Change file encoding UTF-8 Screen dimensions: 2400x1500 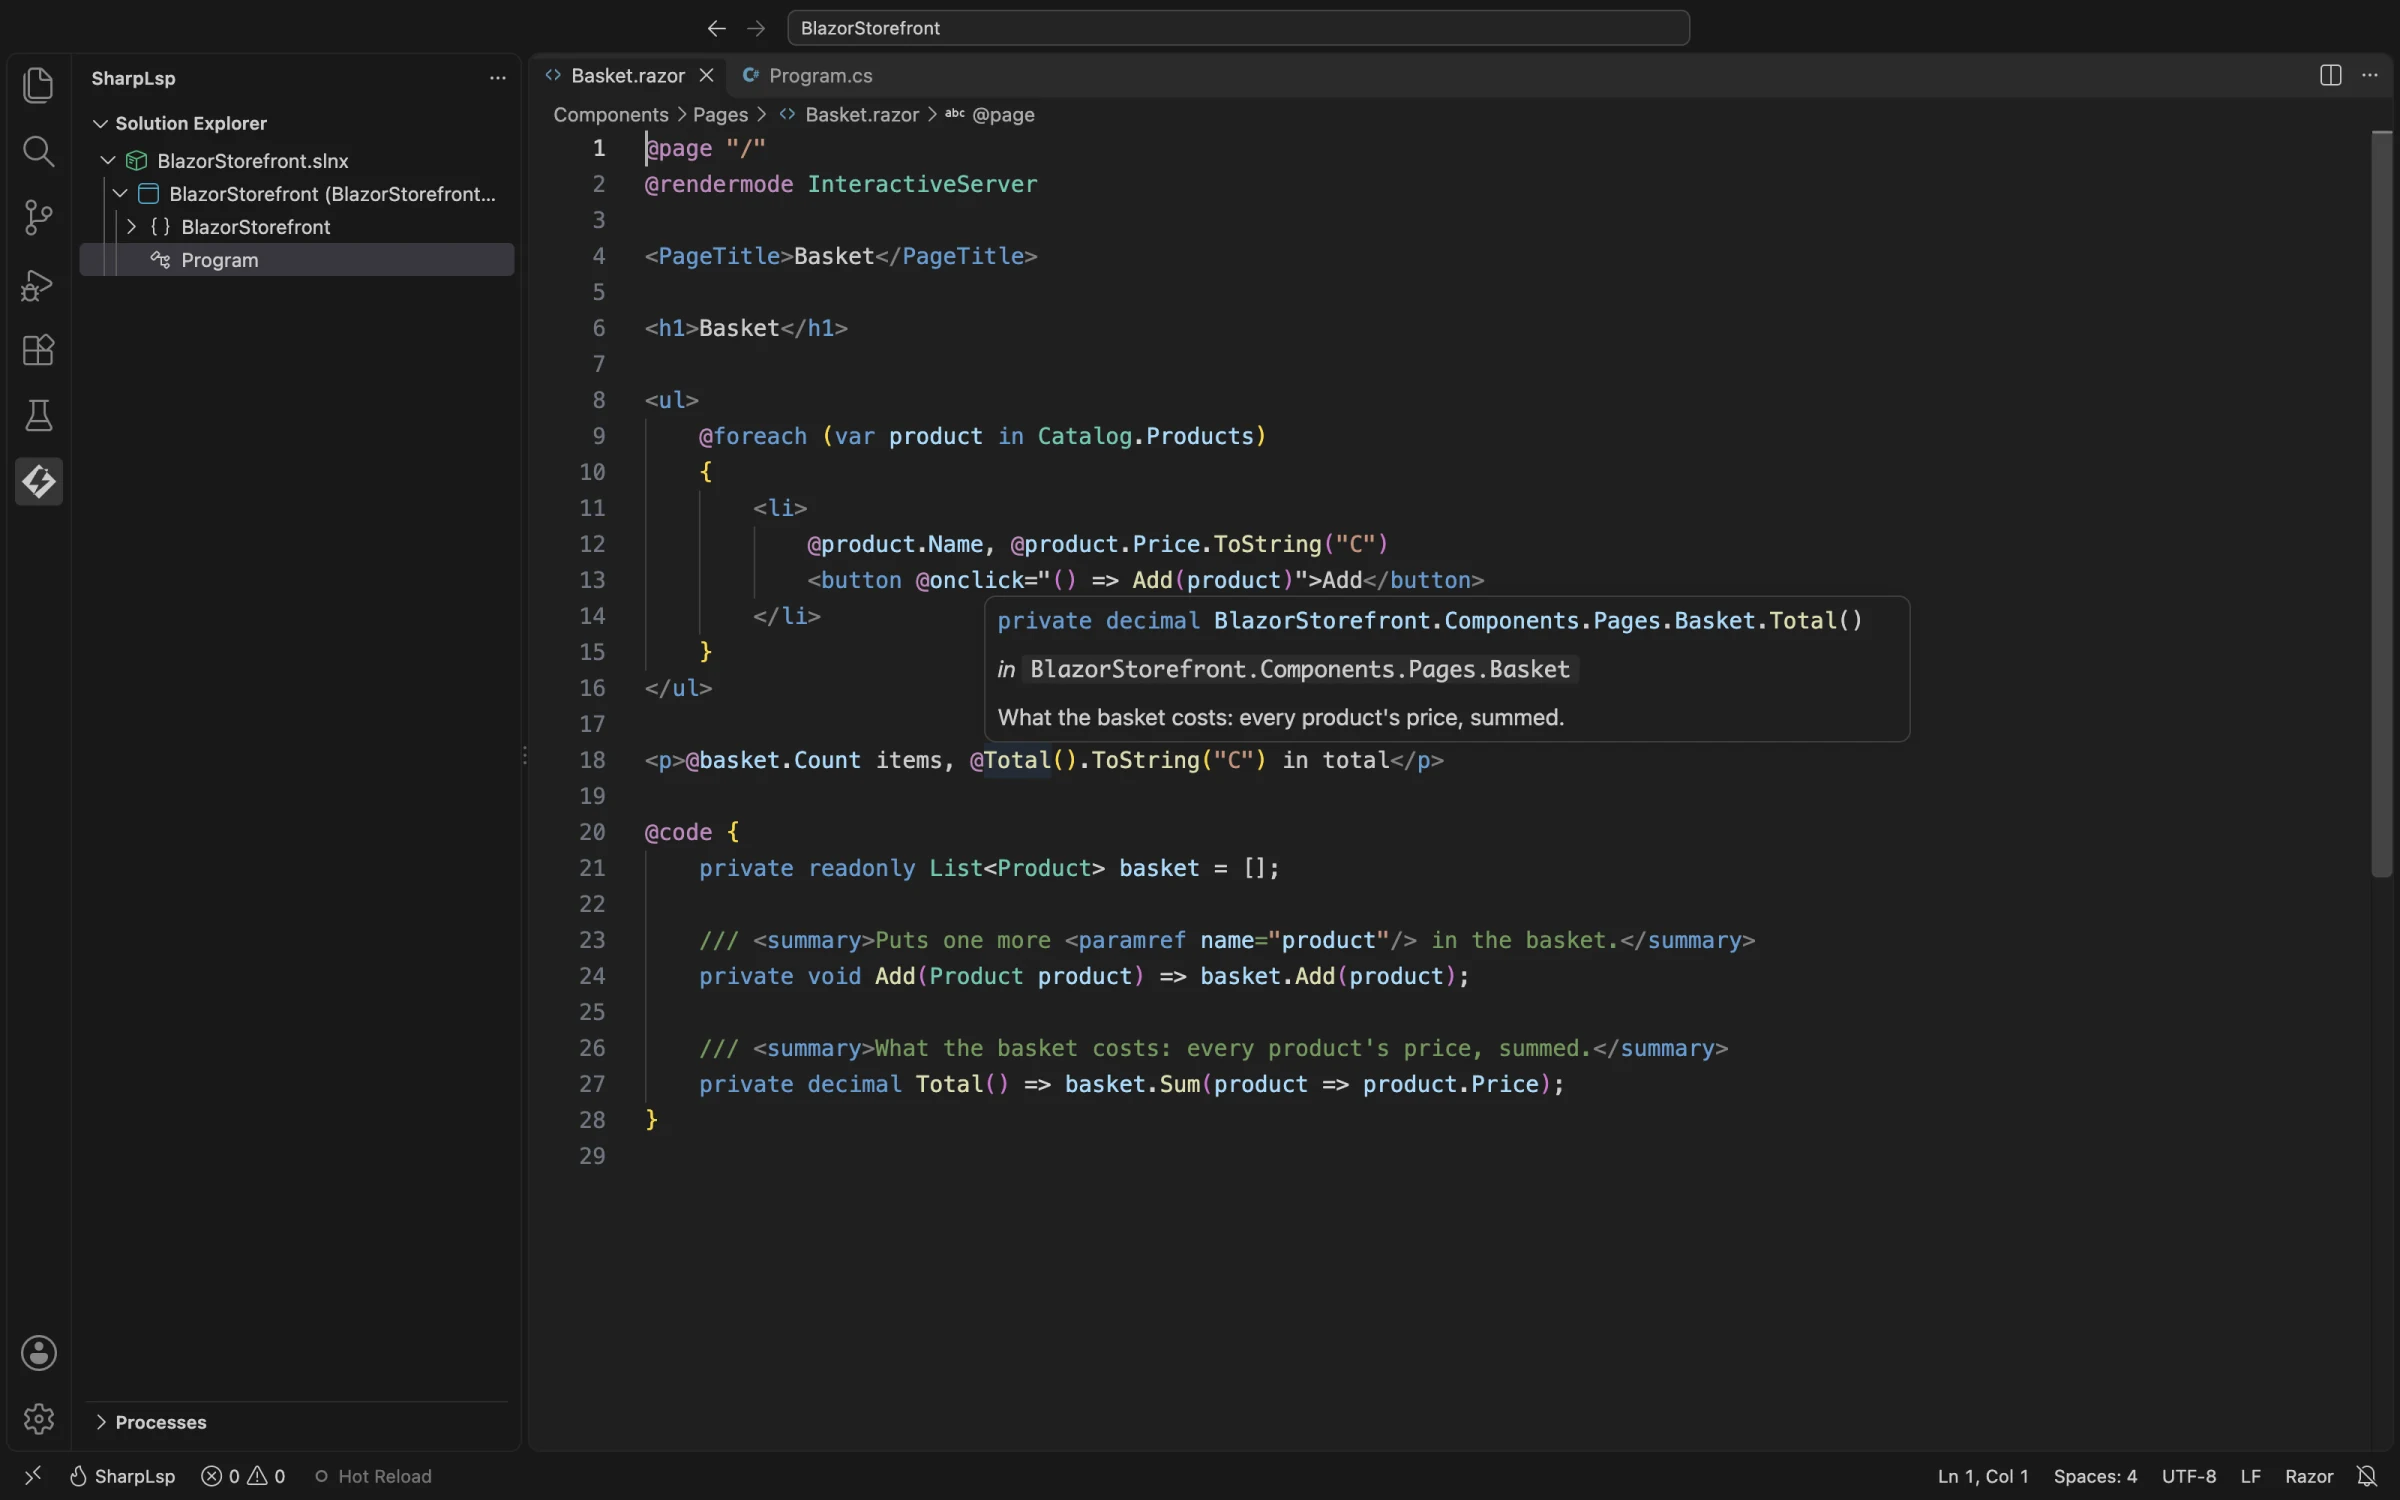coord(2188,1476)
